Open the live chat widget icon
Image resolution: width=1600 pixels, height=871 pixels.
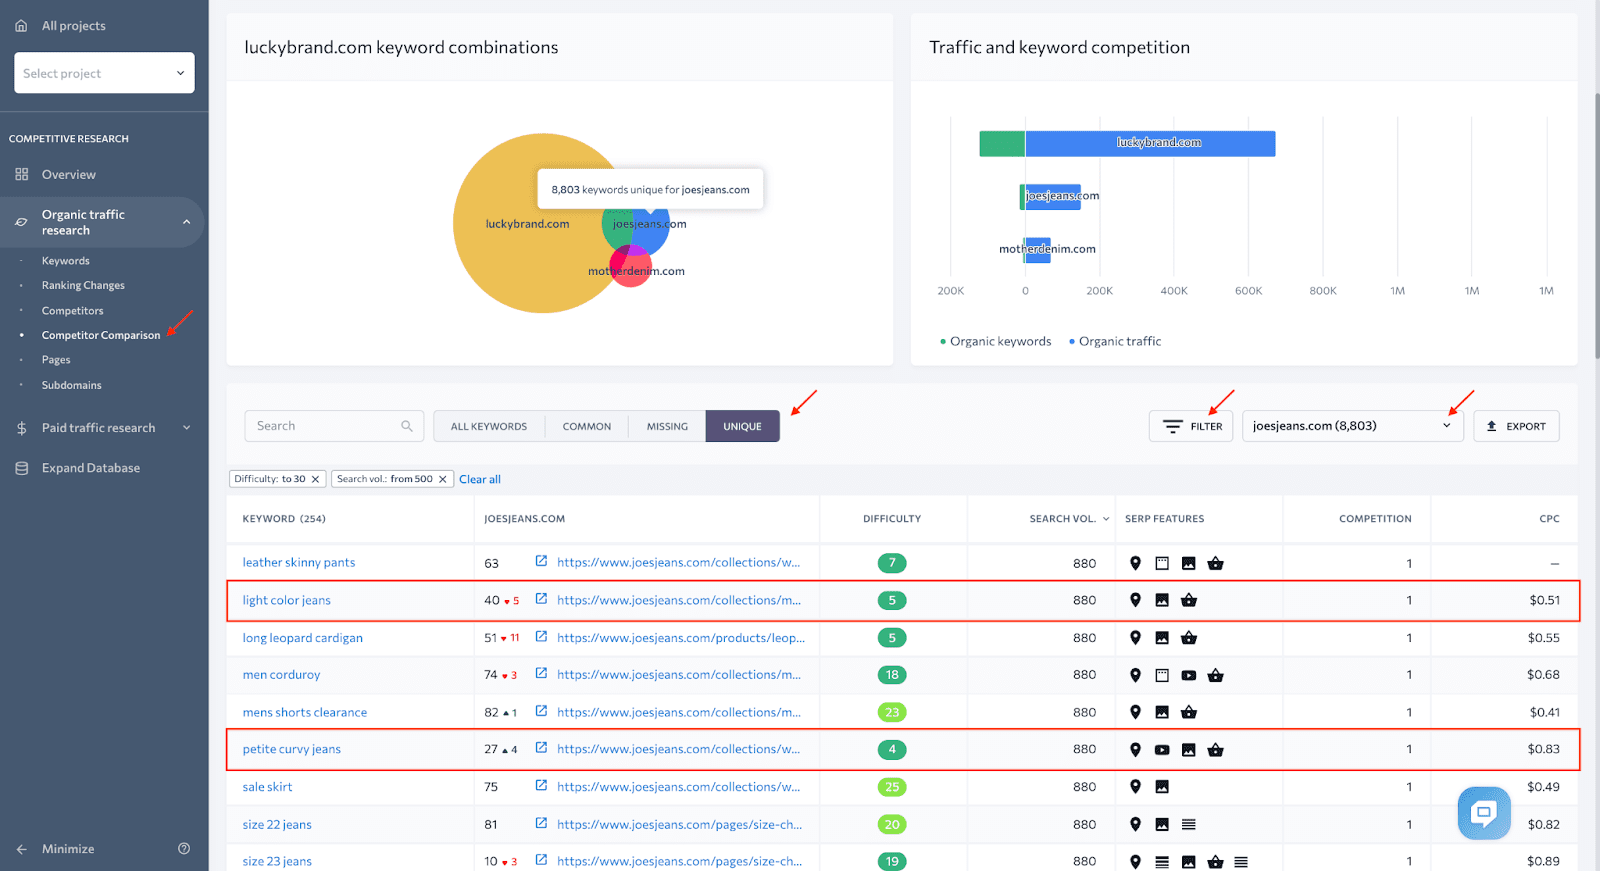(x=1484, y=813)
